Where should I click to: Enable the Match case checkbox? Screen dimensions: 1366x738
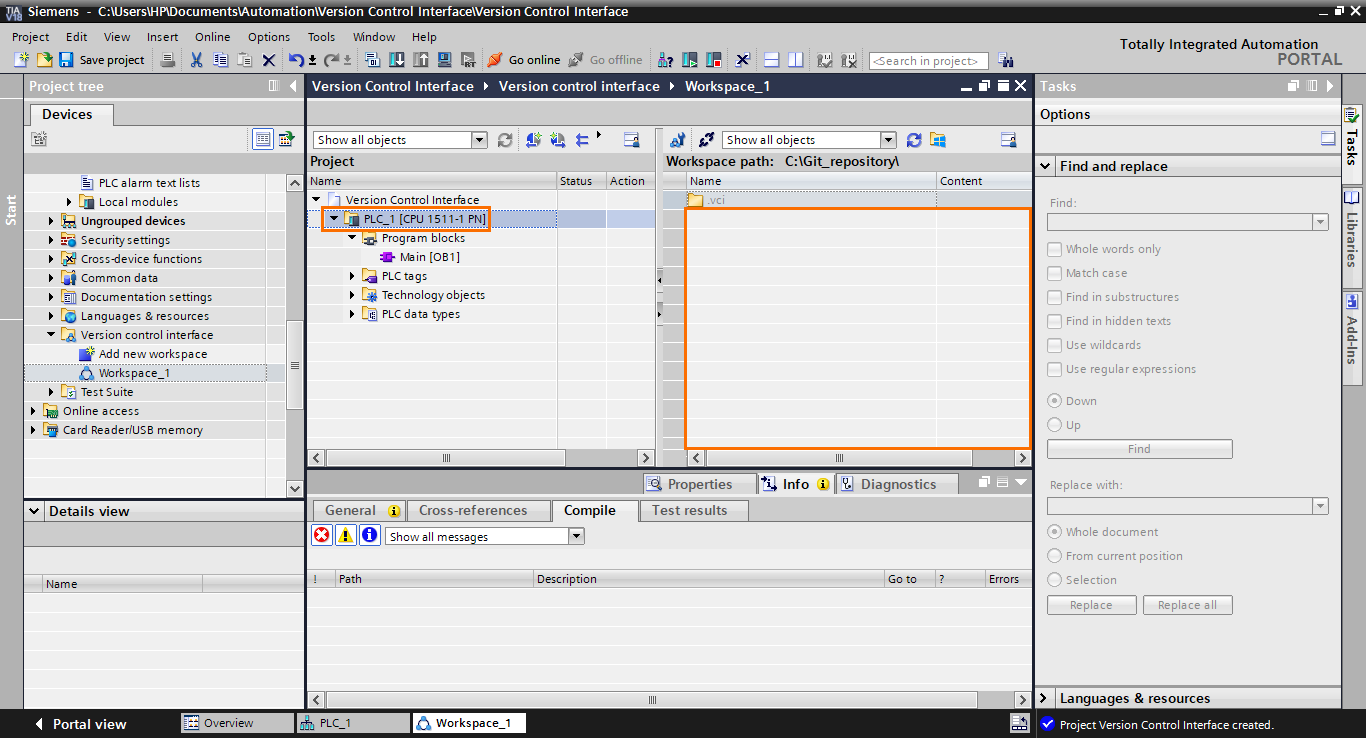click(x=1054, y=272)
